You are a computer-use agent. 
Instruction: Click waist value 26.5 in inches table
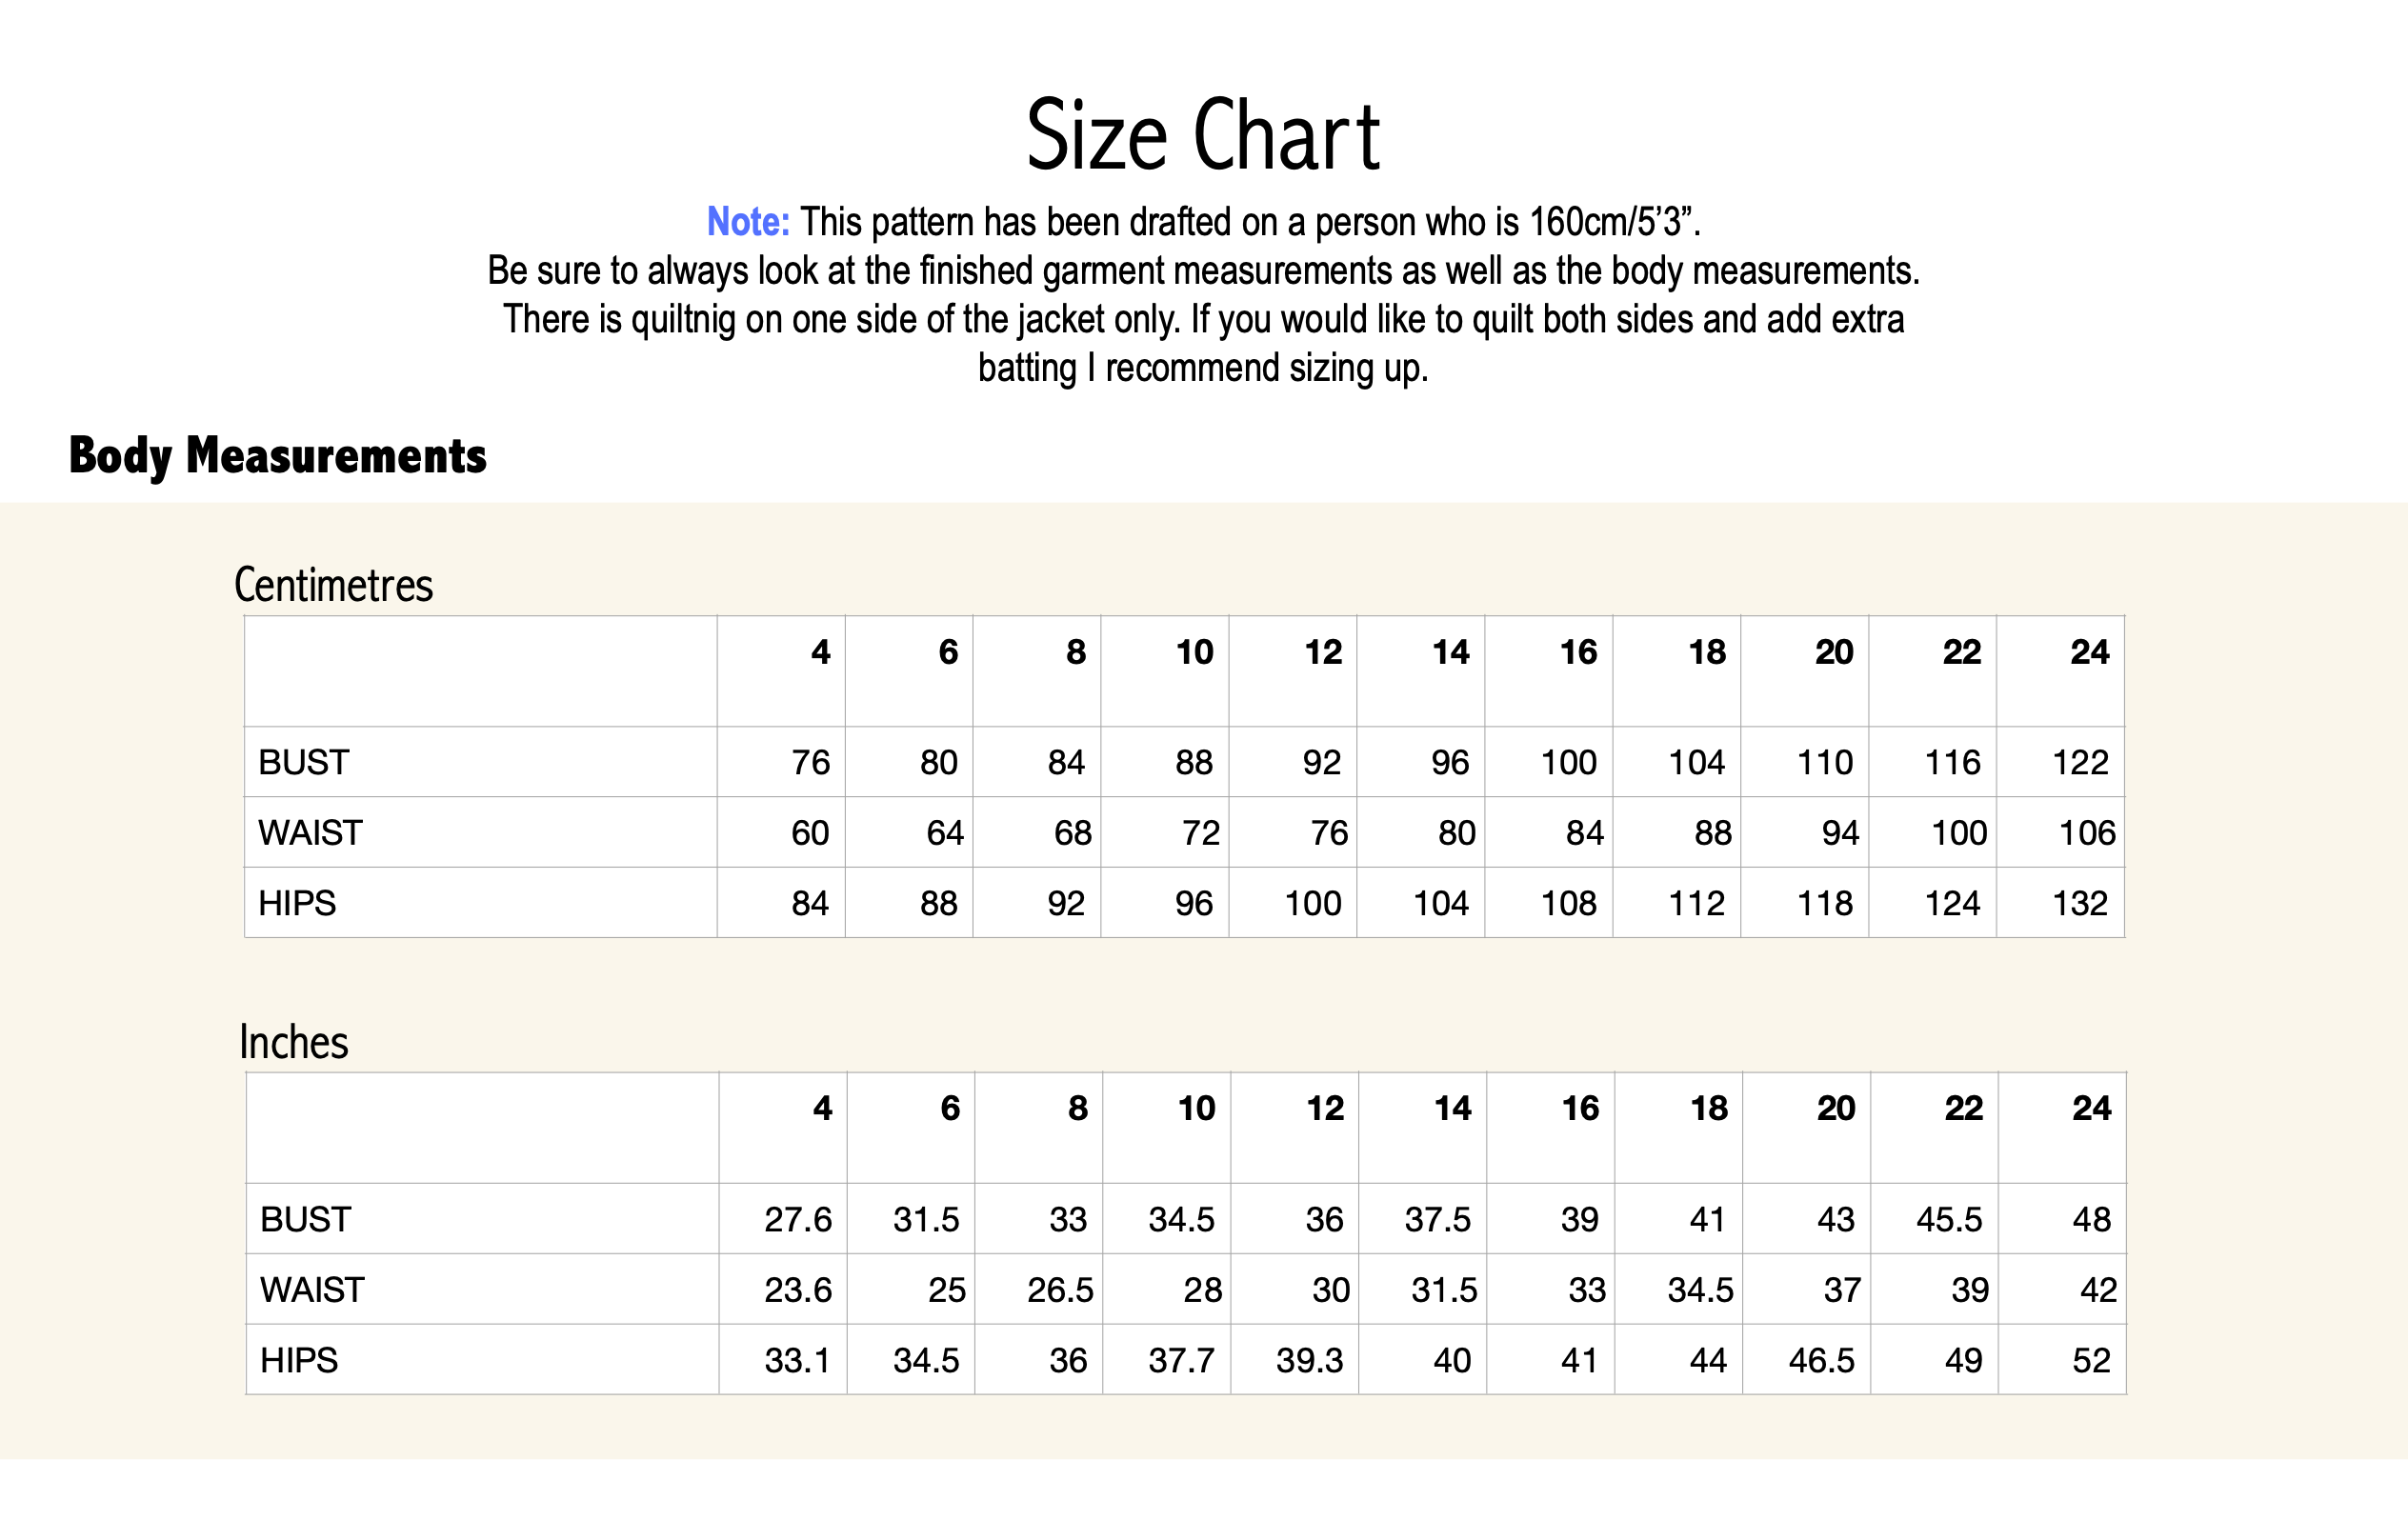coord(1059,1290)
